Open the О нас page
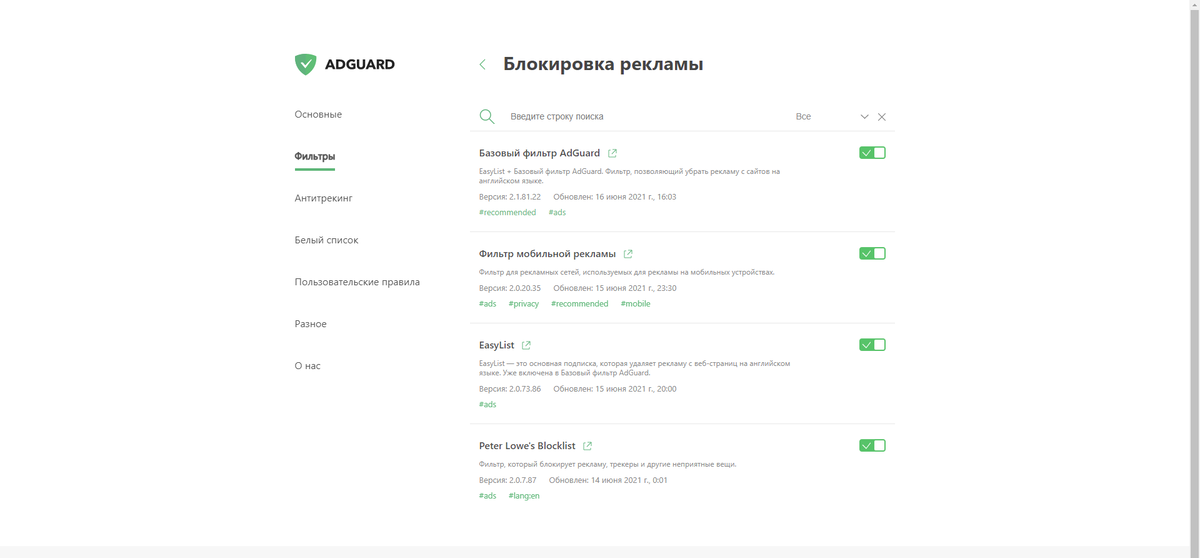This screenshot has width=1200, height=558. 307,366
